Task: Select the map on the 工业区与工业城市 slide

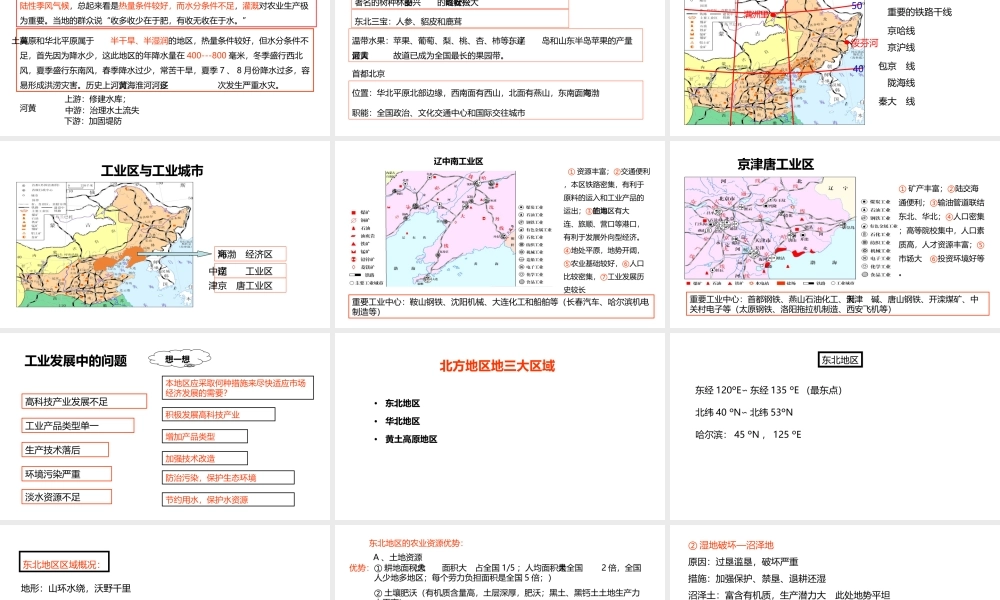Action: click(105, 245)
